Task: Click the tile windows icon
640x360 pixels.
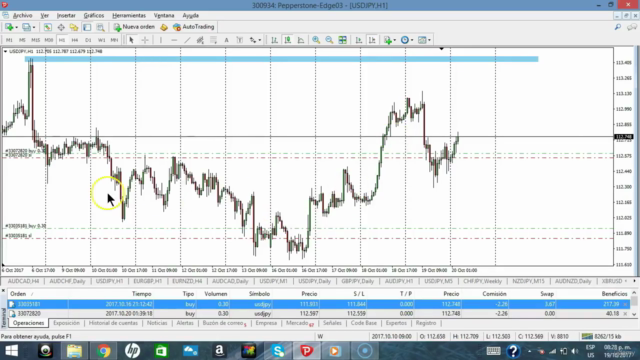Action: point(342,40)
